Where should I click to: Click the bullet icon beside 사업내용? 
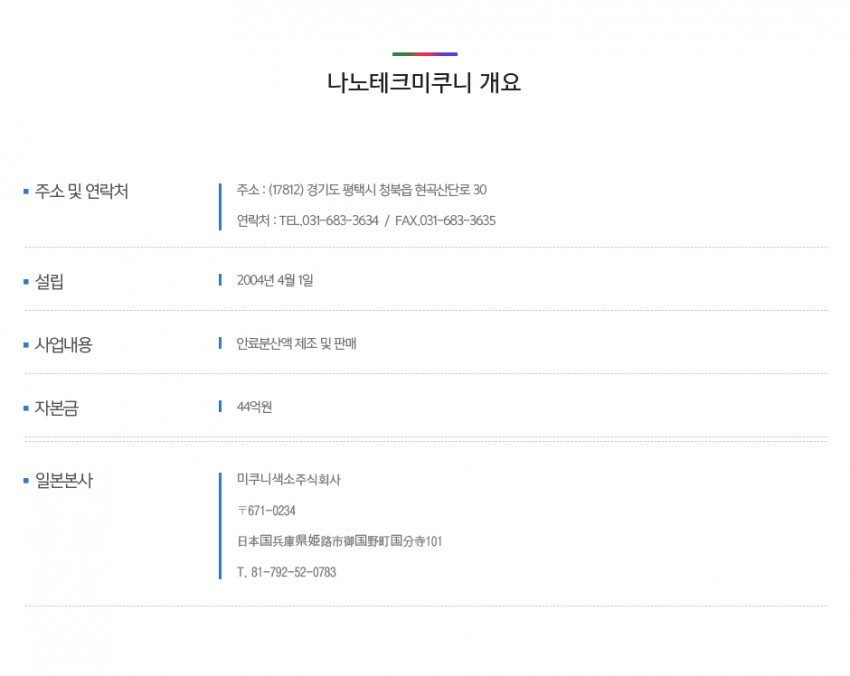tap(26, 345)
